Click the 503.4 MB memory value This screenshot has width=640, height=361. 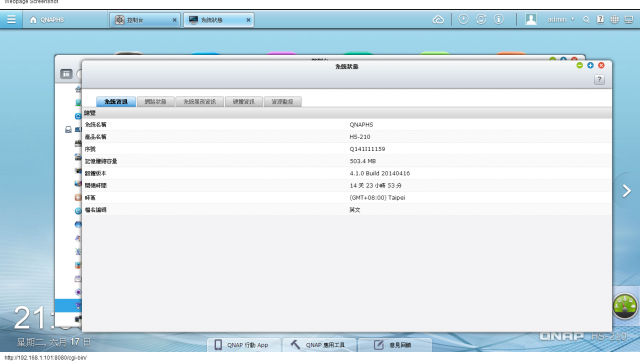[362, 161]
